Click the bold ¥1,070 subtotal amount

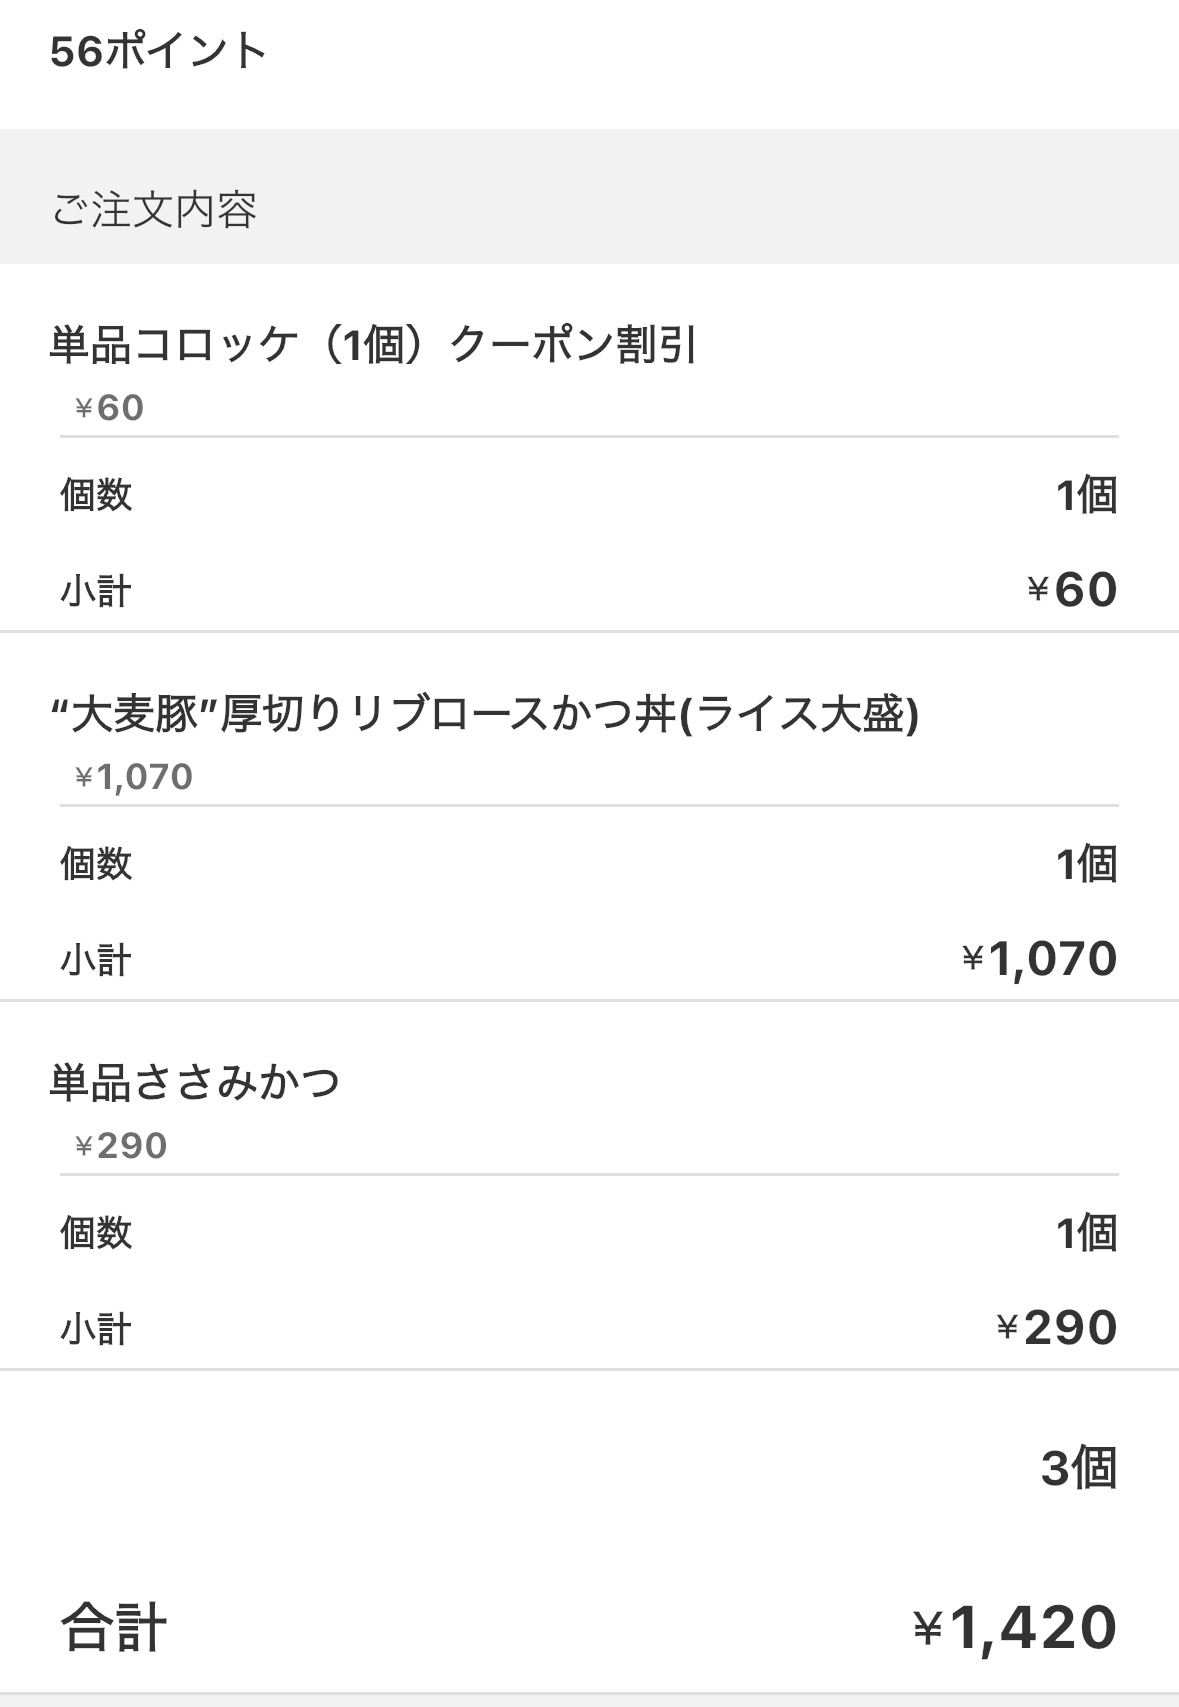point(1040,959)
